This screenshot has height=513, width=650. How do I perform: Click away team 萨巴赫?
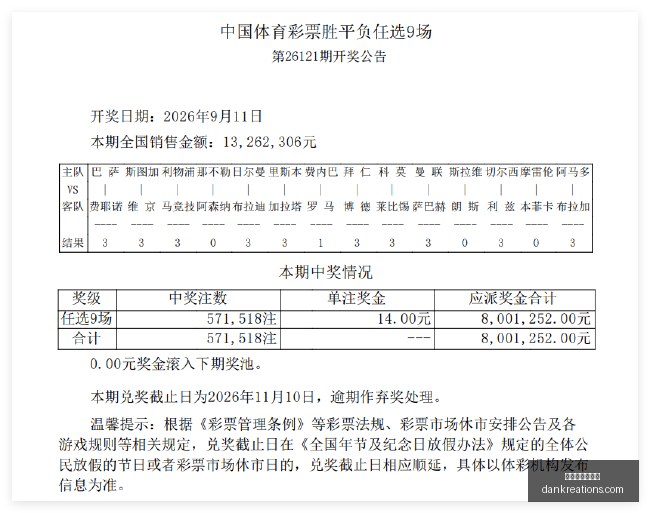coord(429,206)
